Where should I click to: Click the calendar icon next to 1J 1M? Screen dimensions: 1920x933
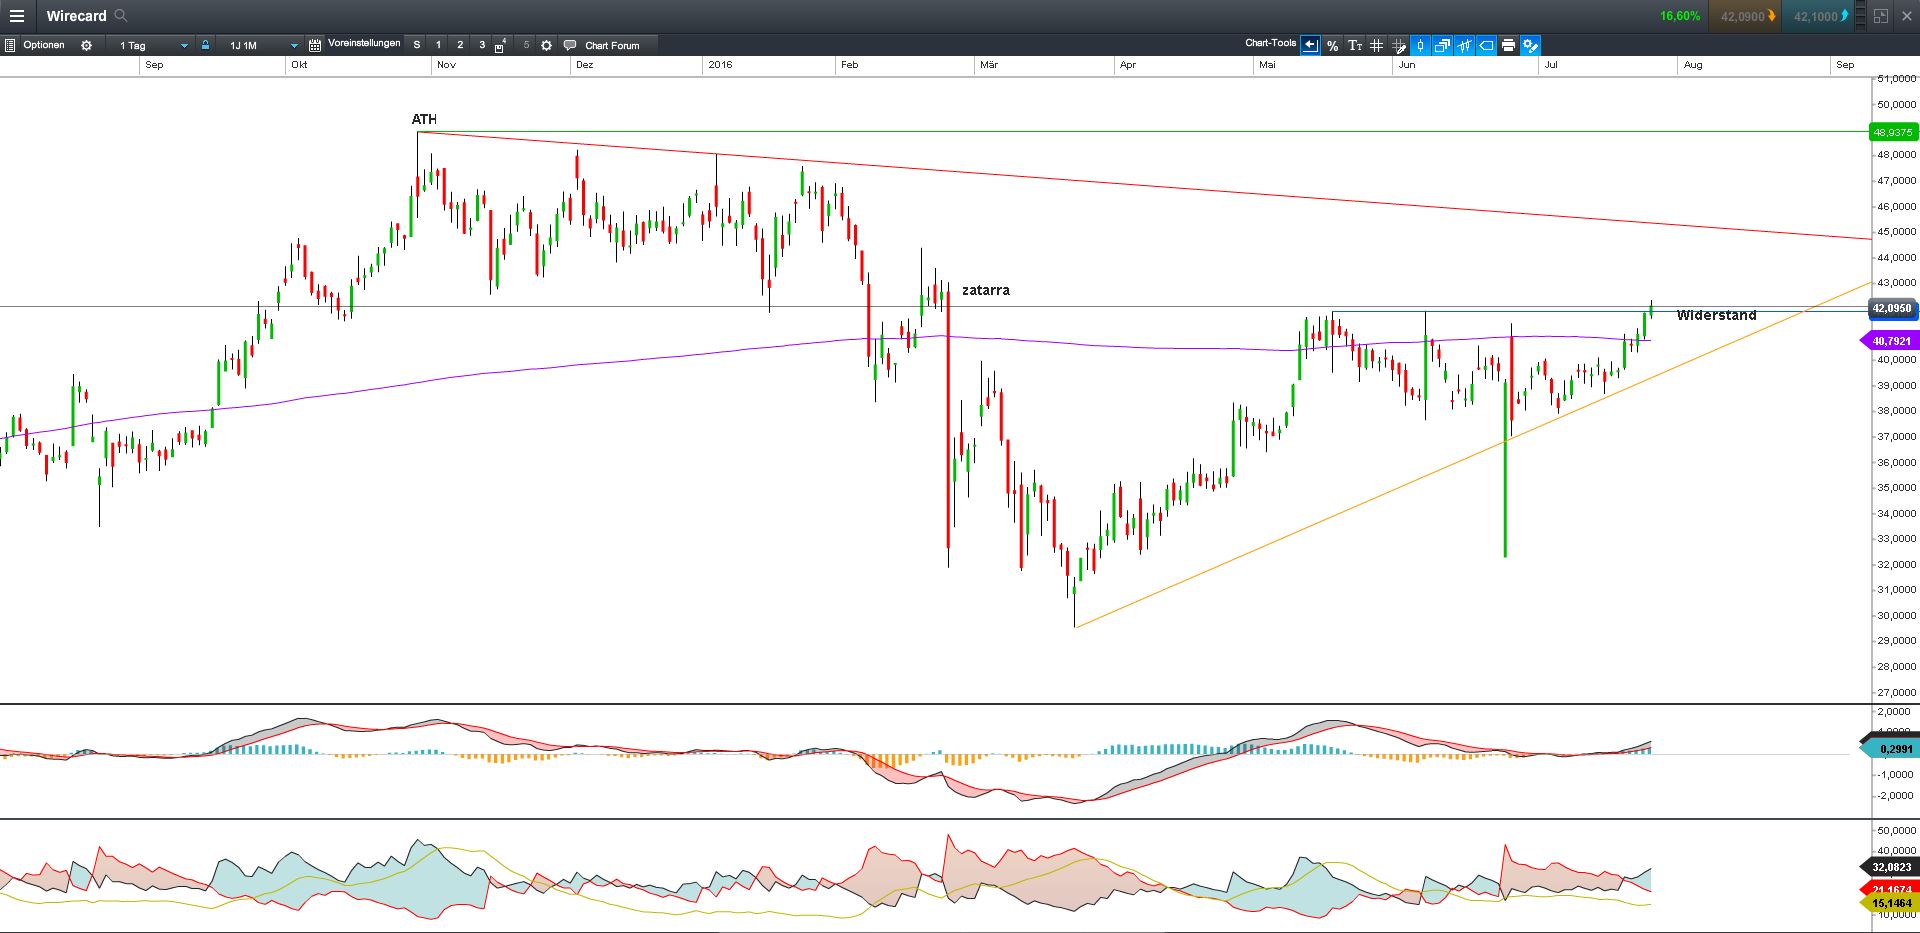(314, 45)
